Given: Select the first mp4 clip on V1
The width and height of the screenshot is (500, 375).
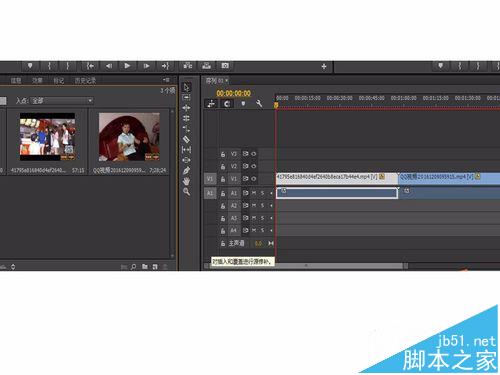Looking at the screenshot, I should tap(337, 179).
